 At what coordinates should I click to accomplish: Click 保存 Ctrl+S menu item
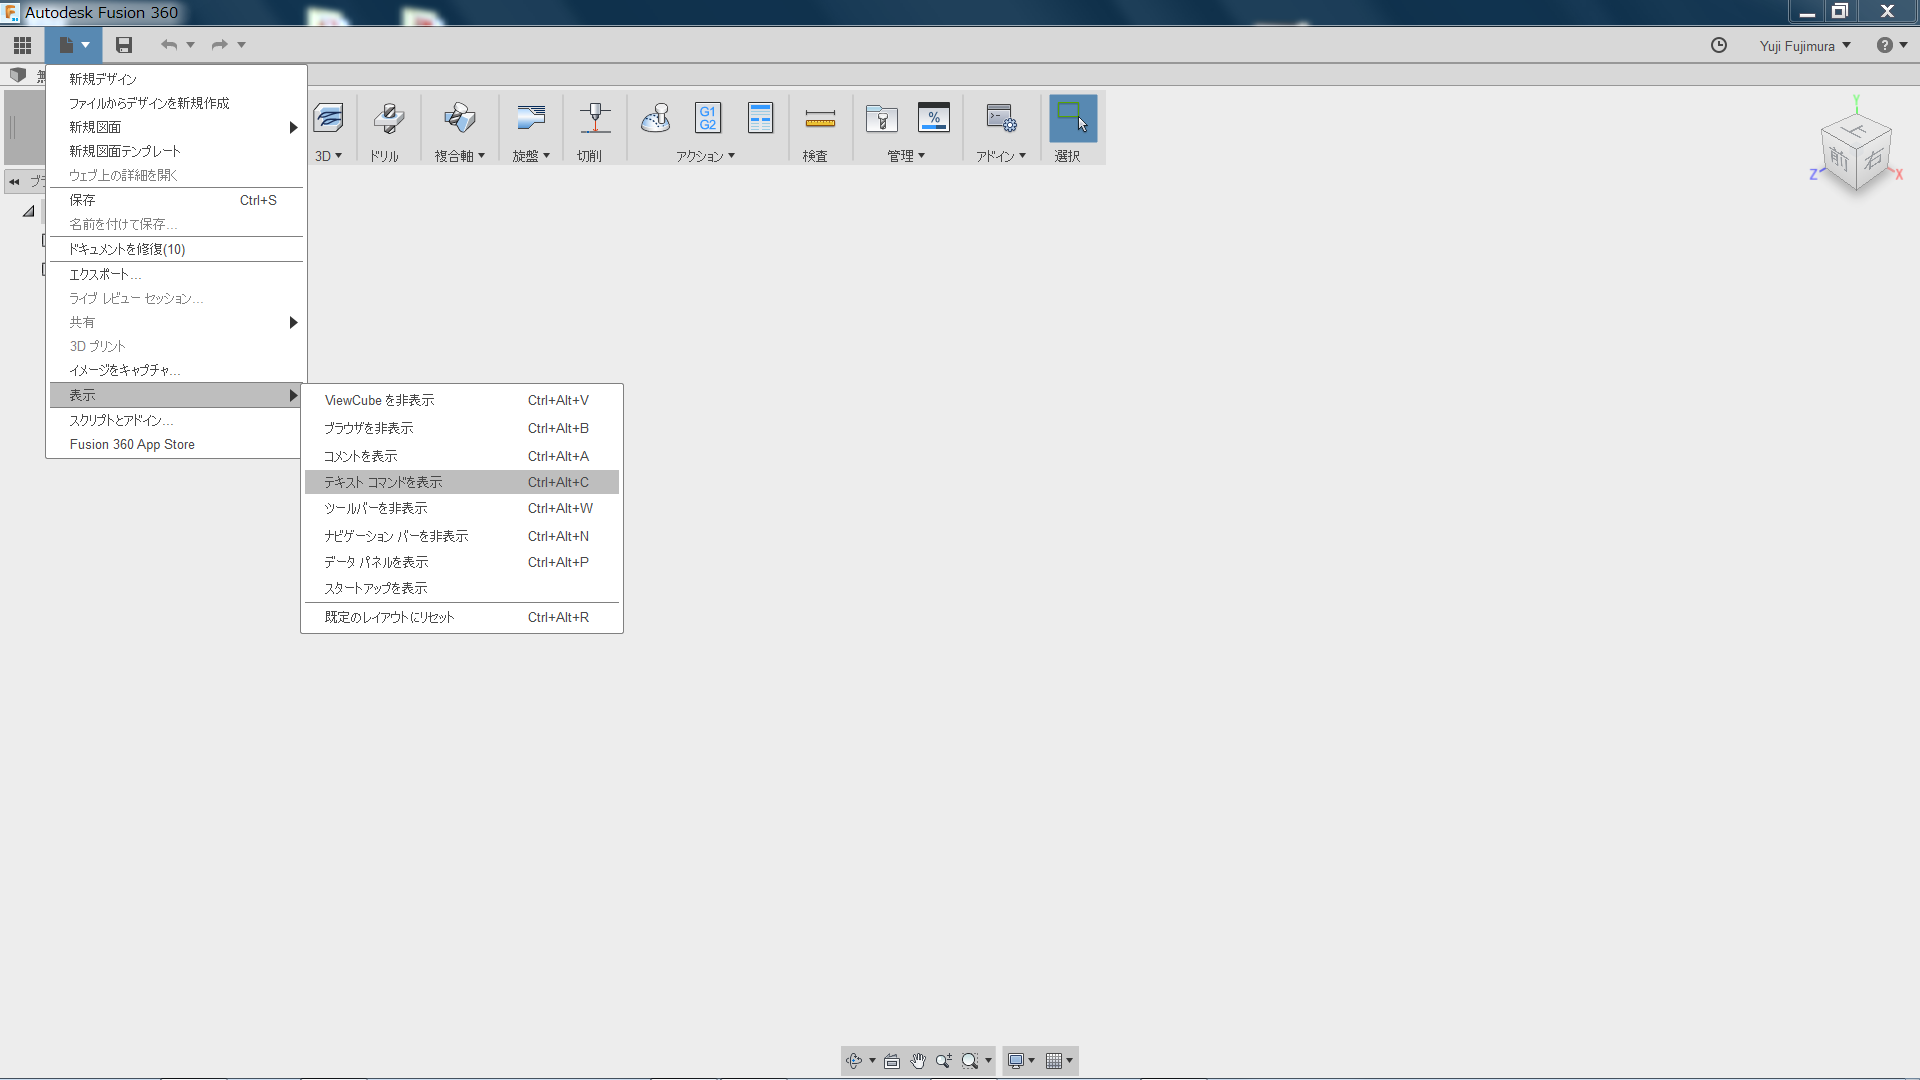(176, 200)
